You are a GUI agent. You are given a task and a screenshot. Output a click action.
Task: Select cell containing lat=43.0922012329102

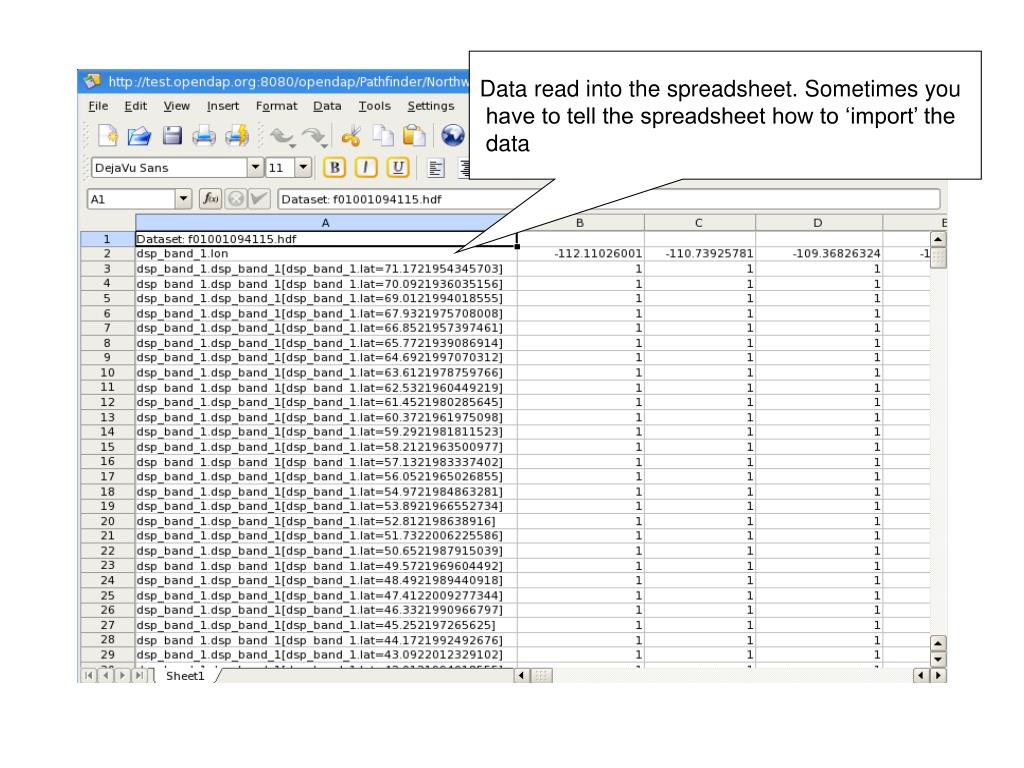click(x=326, y=654)
